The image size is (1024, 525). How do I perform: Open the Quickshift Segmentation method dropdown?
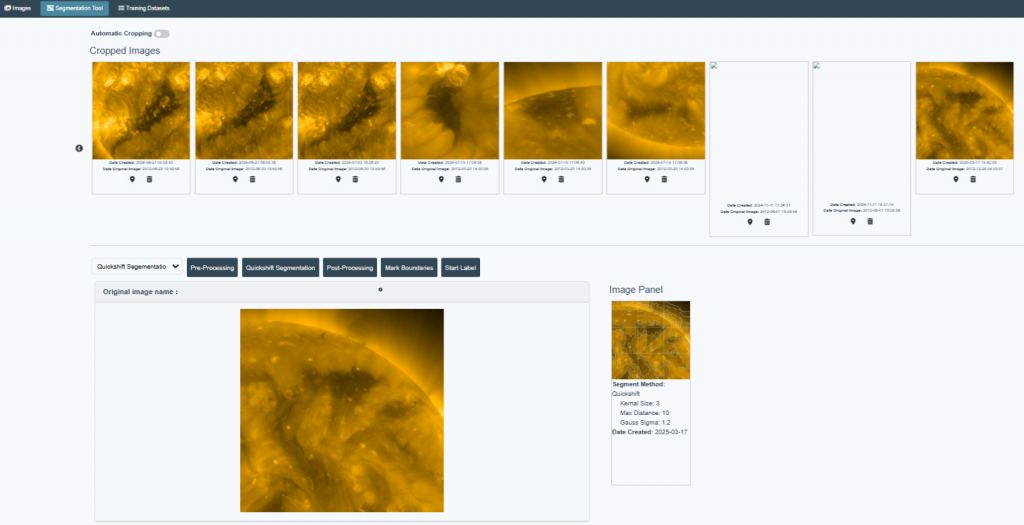136,267
